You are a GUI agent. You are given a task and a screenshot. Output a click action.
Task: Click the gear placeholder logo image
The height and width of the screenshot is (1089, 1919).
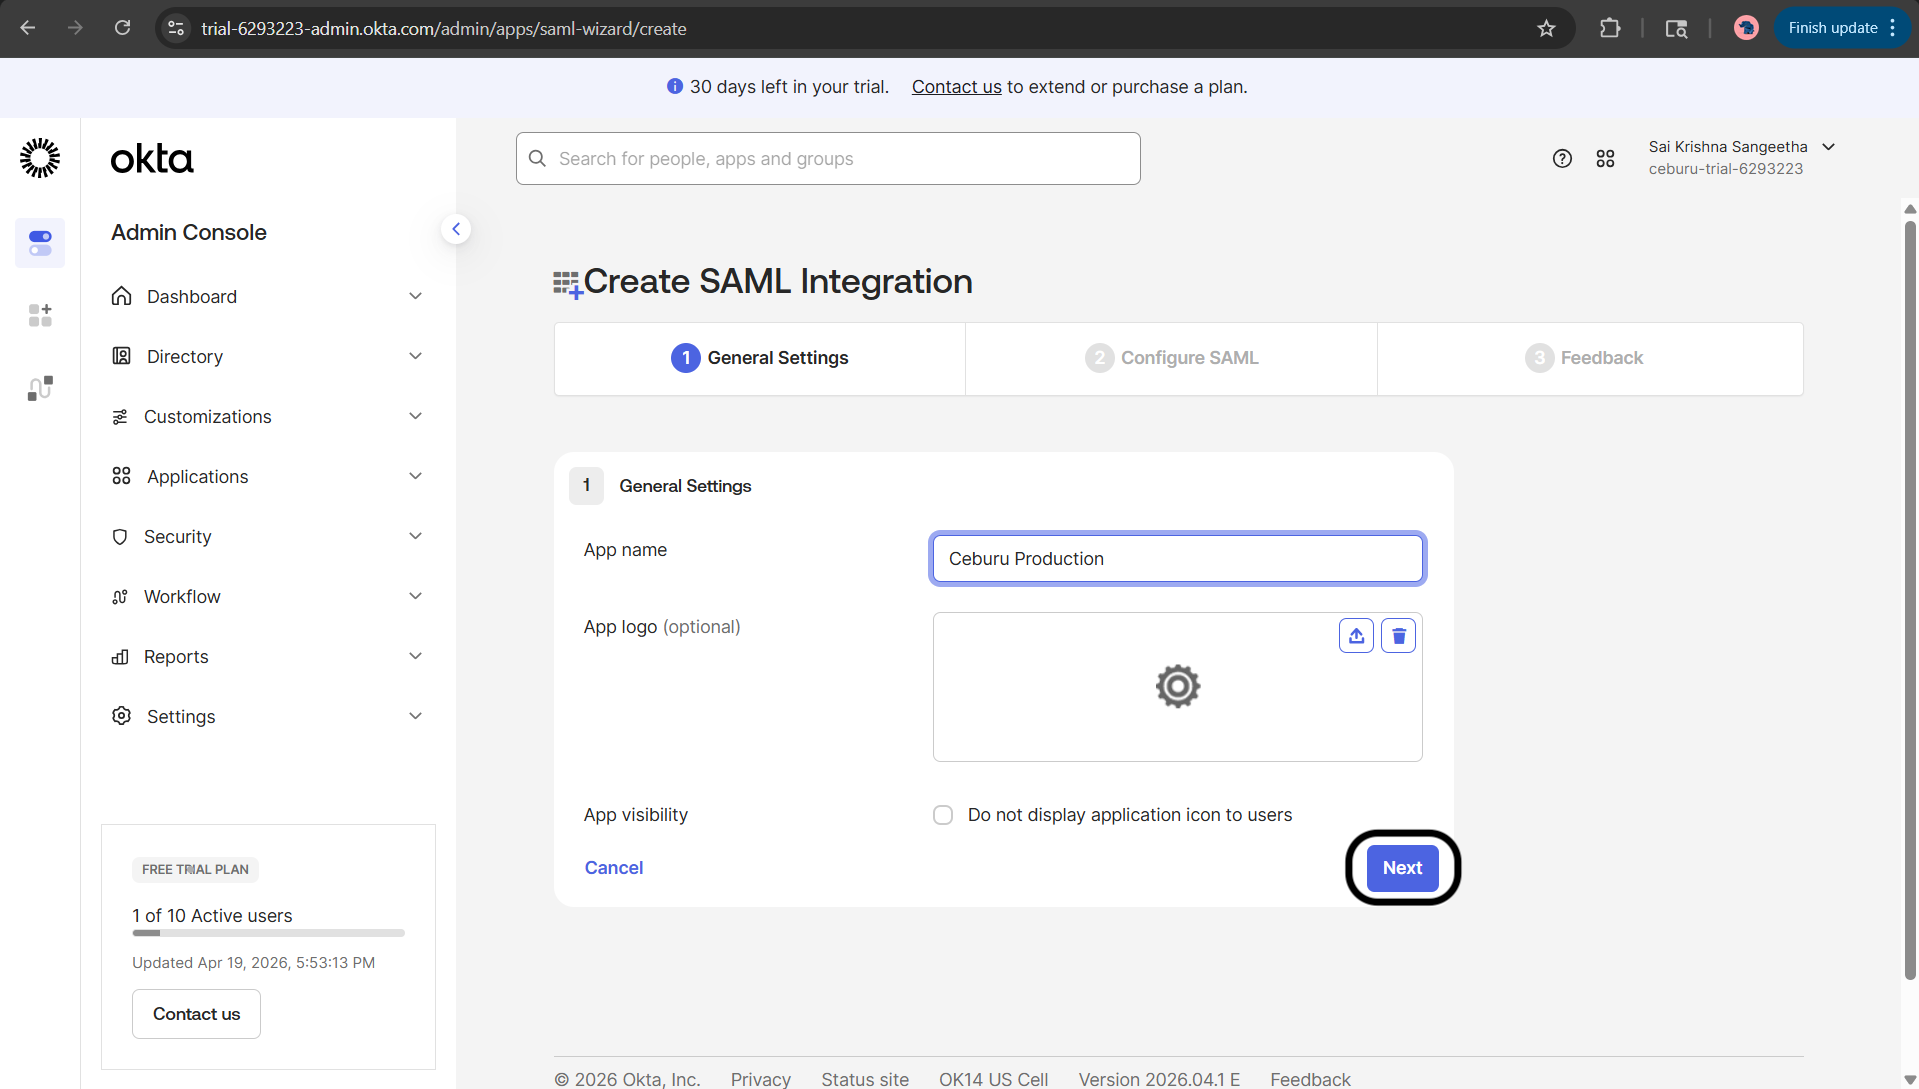pyautogui.click(x=1178, y=686)
